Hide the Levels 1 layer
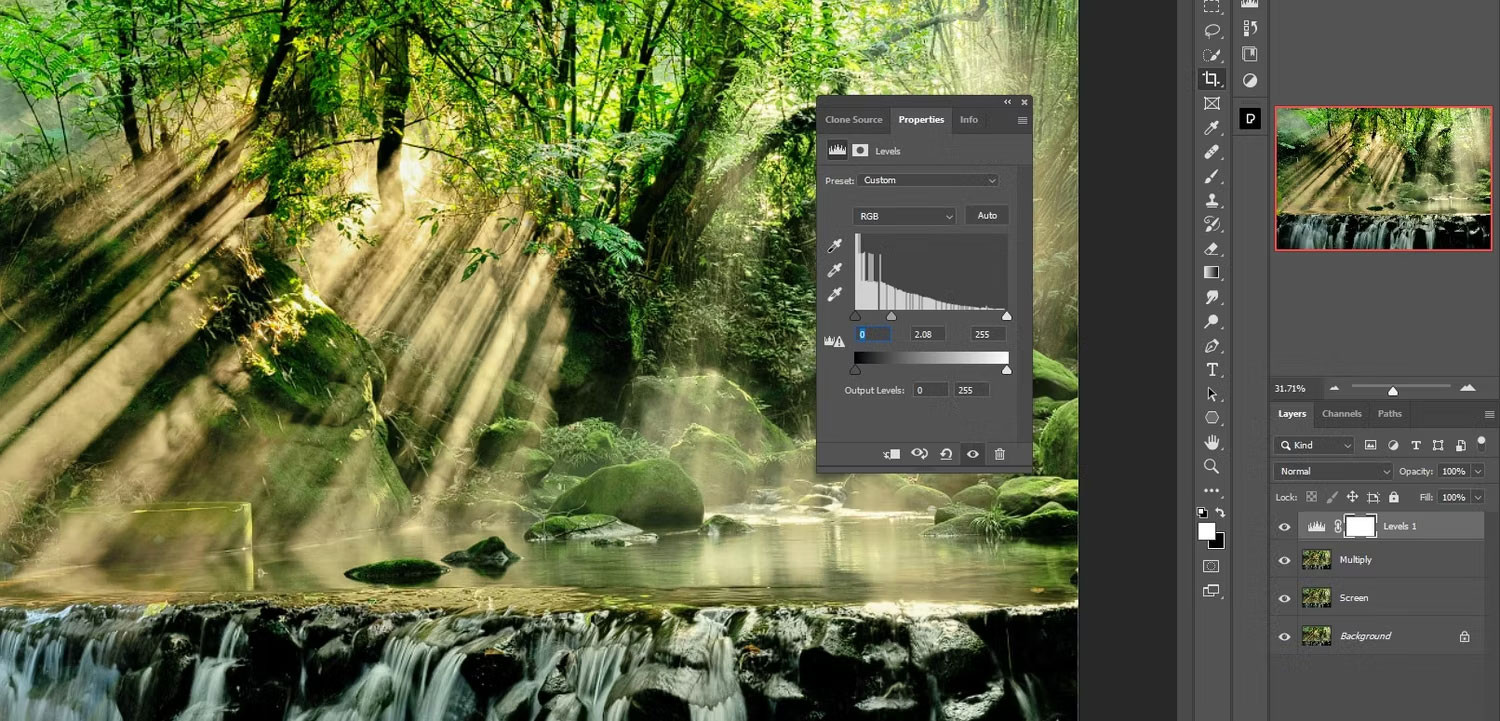 [1285, 527]
